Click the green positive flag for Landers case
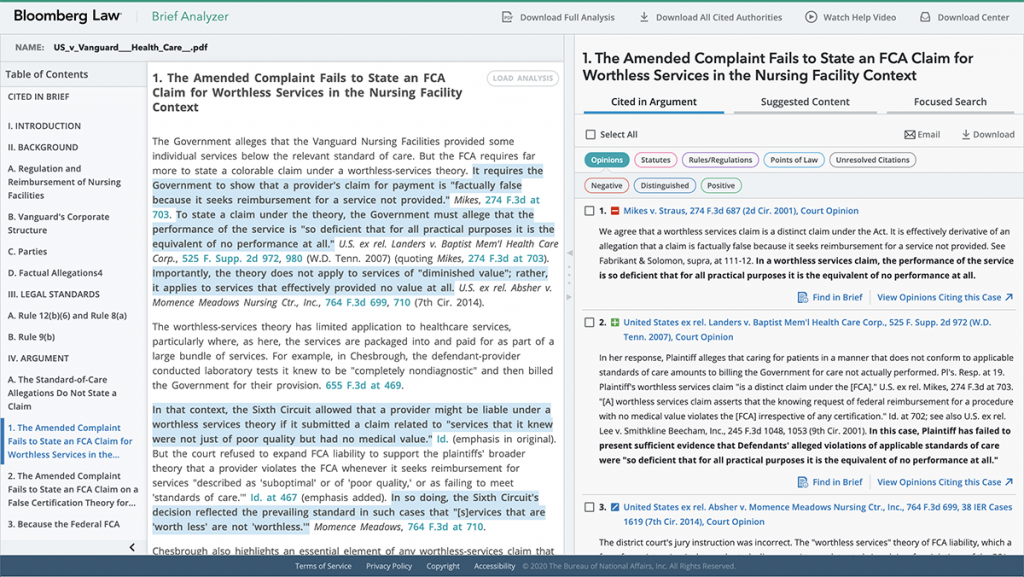The width and height of the screenshot is (1024, 577). [x=615, y=322]
